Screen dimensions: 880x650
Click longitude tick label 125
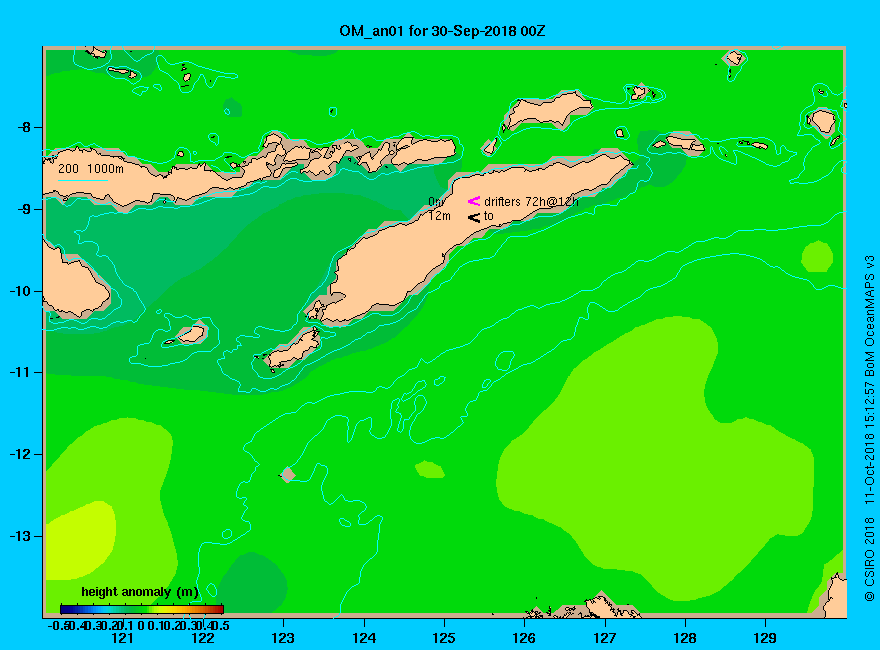point(444,638)
